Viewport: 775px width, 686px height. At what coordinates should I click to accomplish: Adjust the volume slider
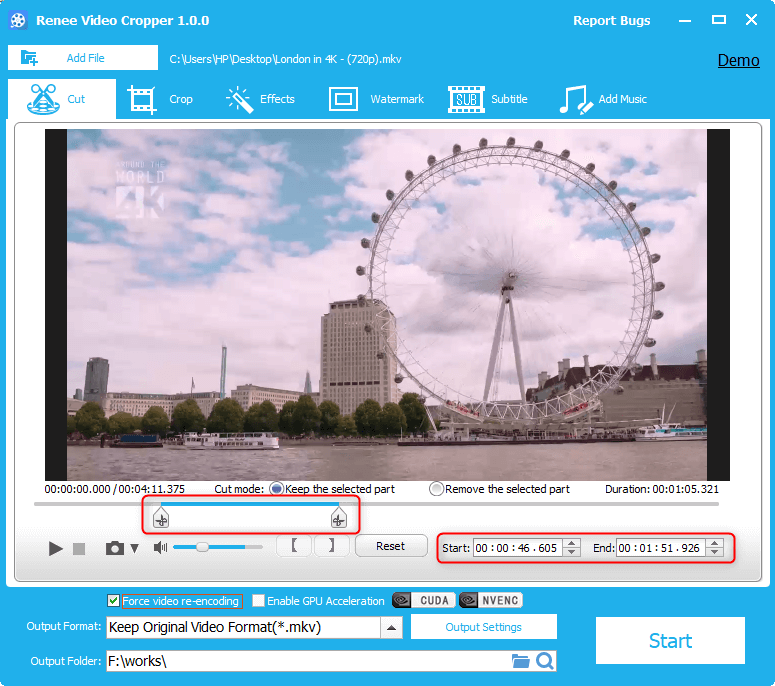pyautogui.click(x=203, y=547)
